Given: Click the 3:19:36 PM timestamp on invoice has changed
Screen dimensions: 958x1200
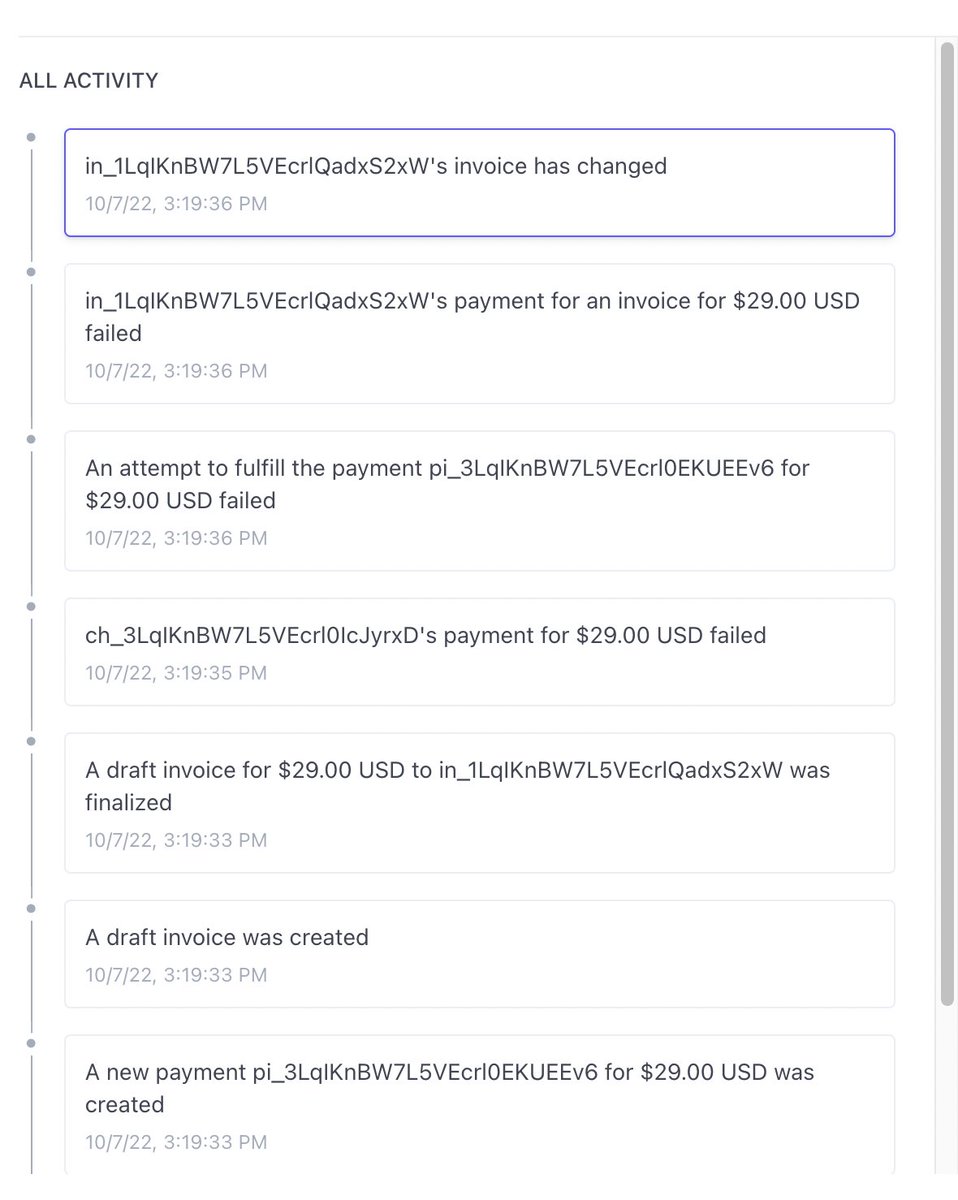Looking at the screenshot, I should pos(214,204).
